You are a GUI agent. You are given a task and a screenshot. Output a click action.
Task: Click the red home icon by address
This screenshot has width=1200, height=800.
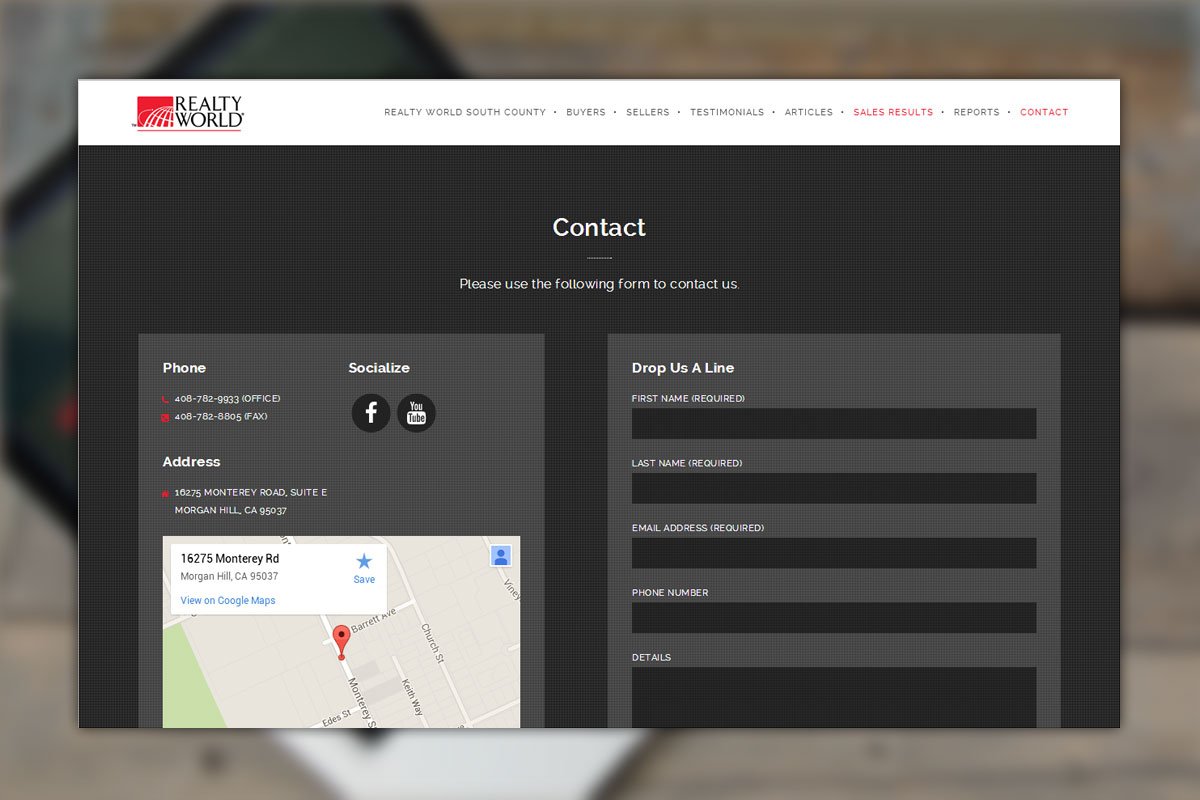165,493
